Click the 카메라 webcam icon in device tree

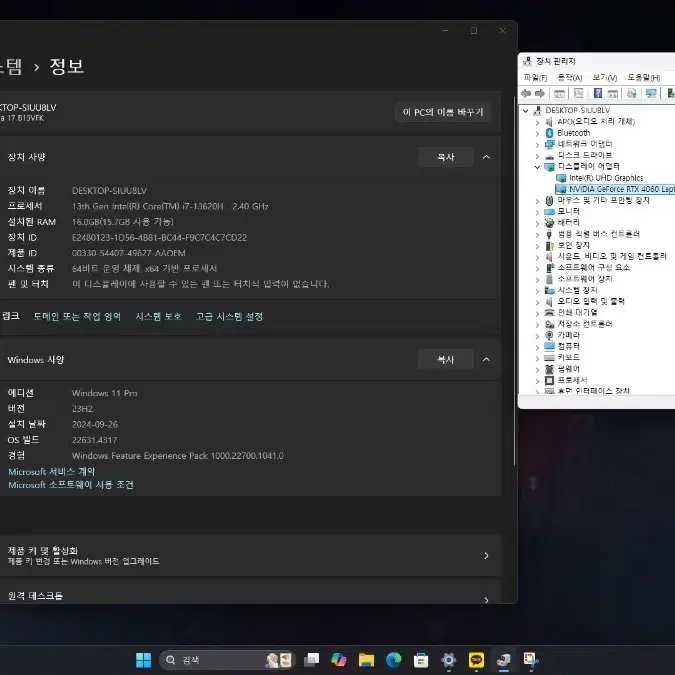[549, 335]
